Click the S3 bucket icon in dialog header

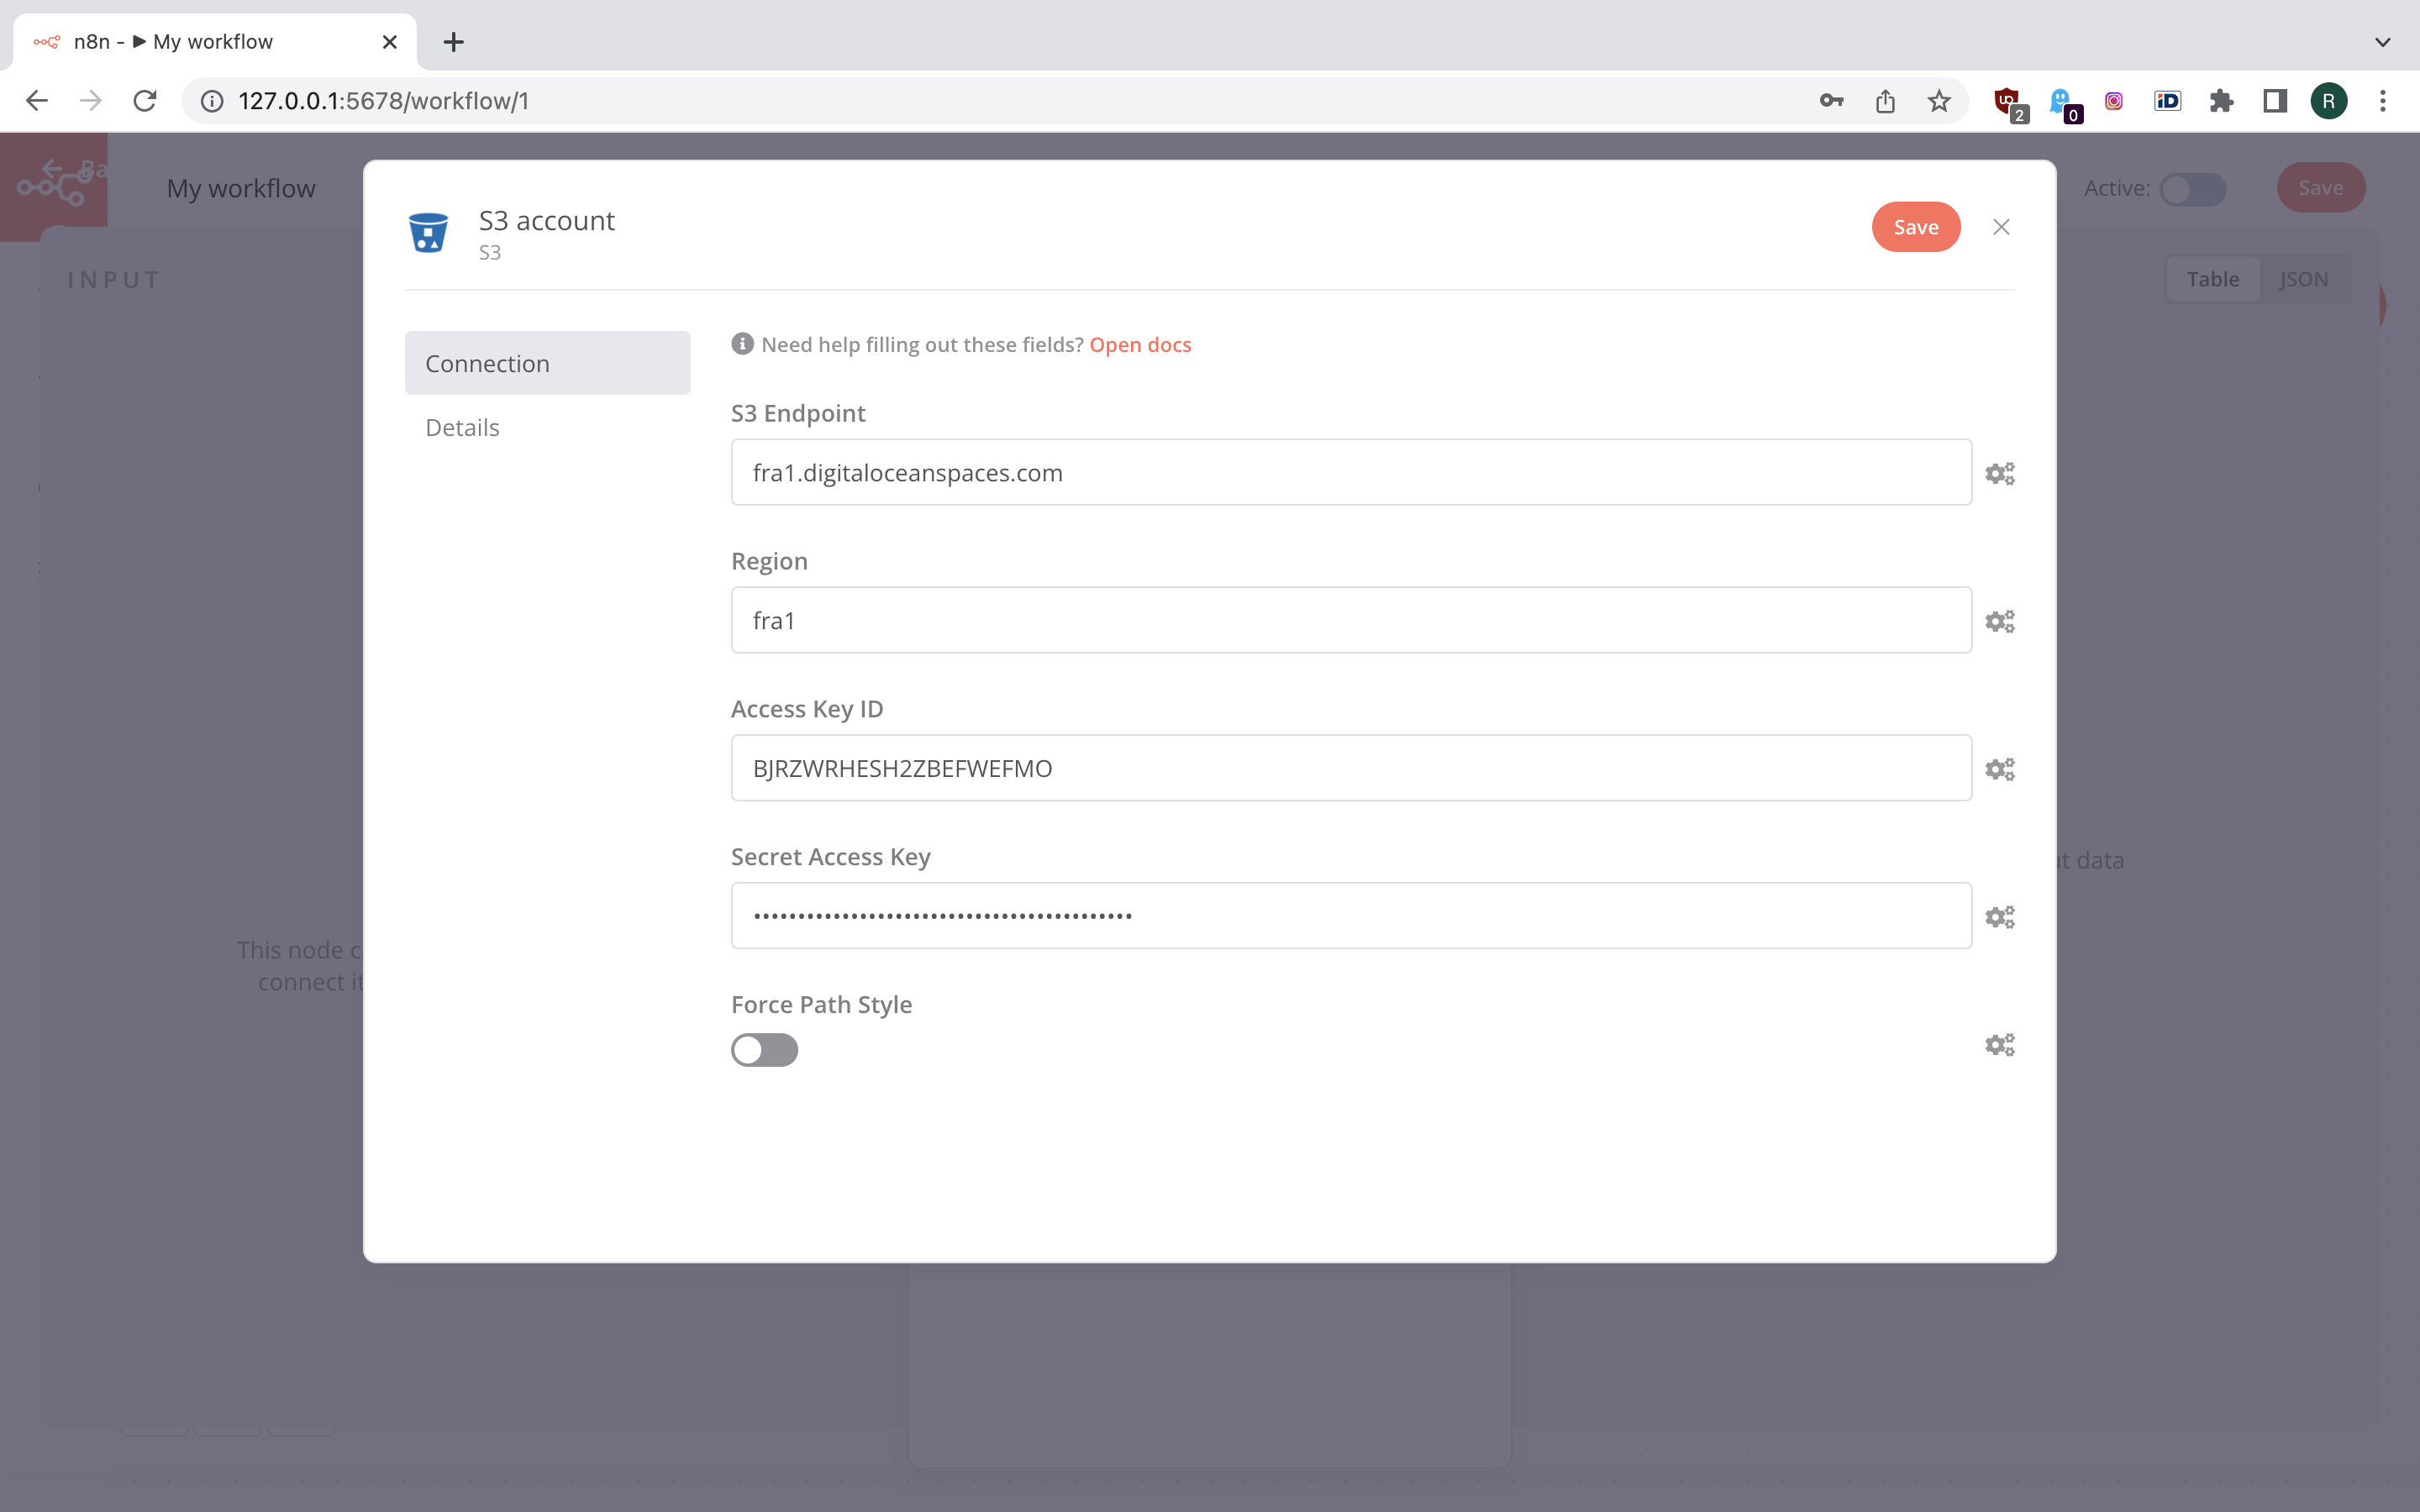pos(428,232)
